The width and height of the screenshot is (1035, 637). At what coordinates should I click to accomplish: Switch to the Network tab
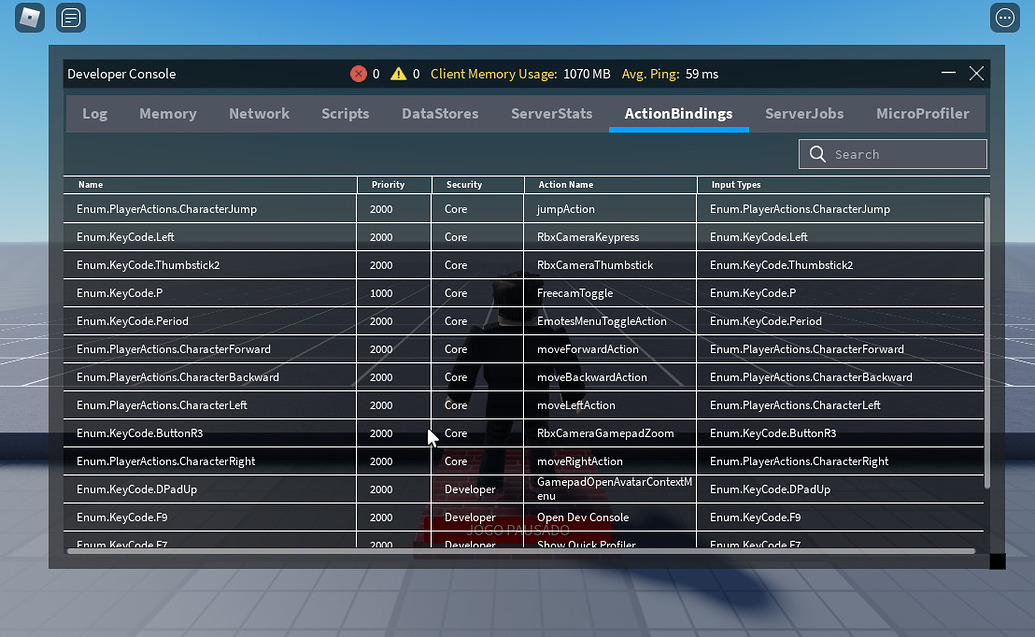pos(259,113)
